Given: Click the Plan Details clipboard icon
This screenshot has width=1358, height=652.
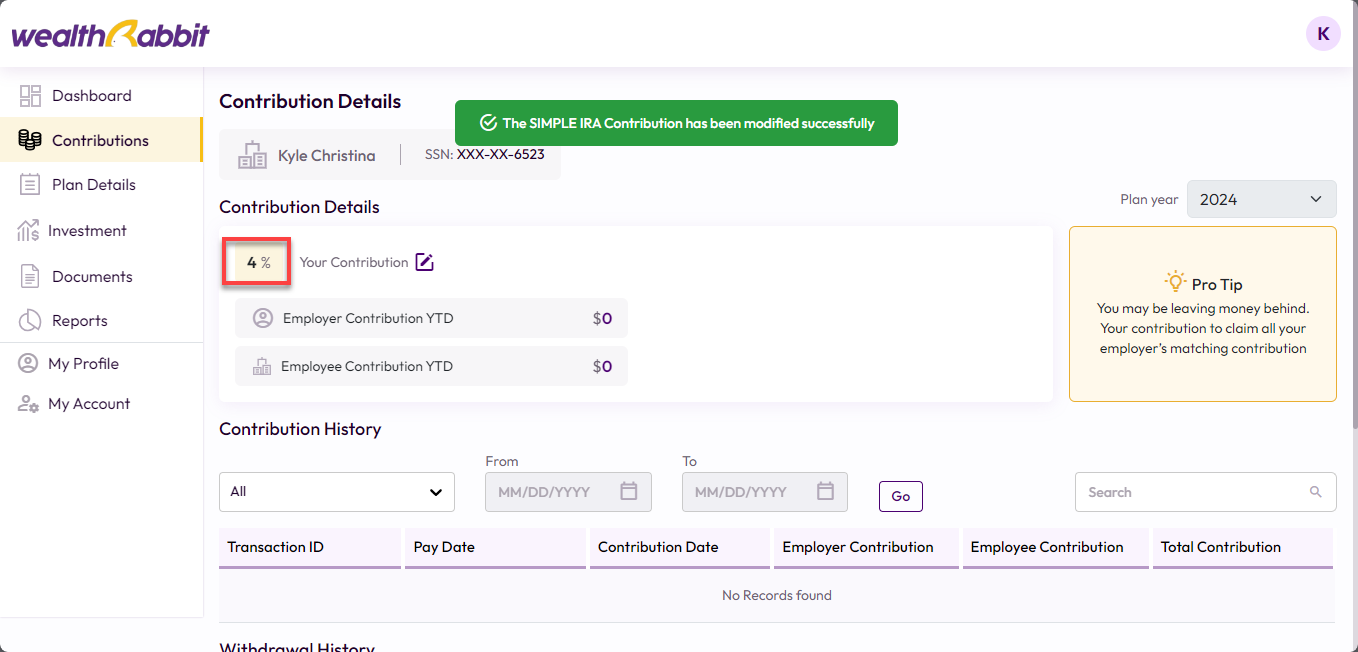Looking at the screenshot, I should click(x=30, y=185).
